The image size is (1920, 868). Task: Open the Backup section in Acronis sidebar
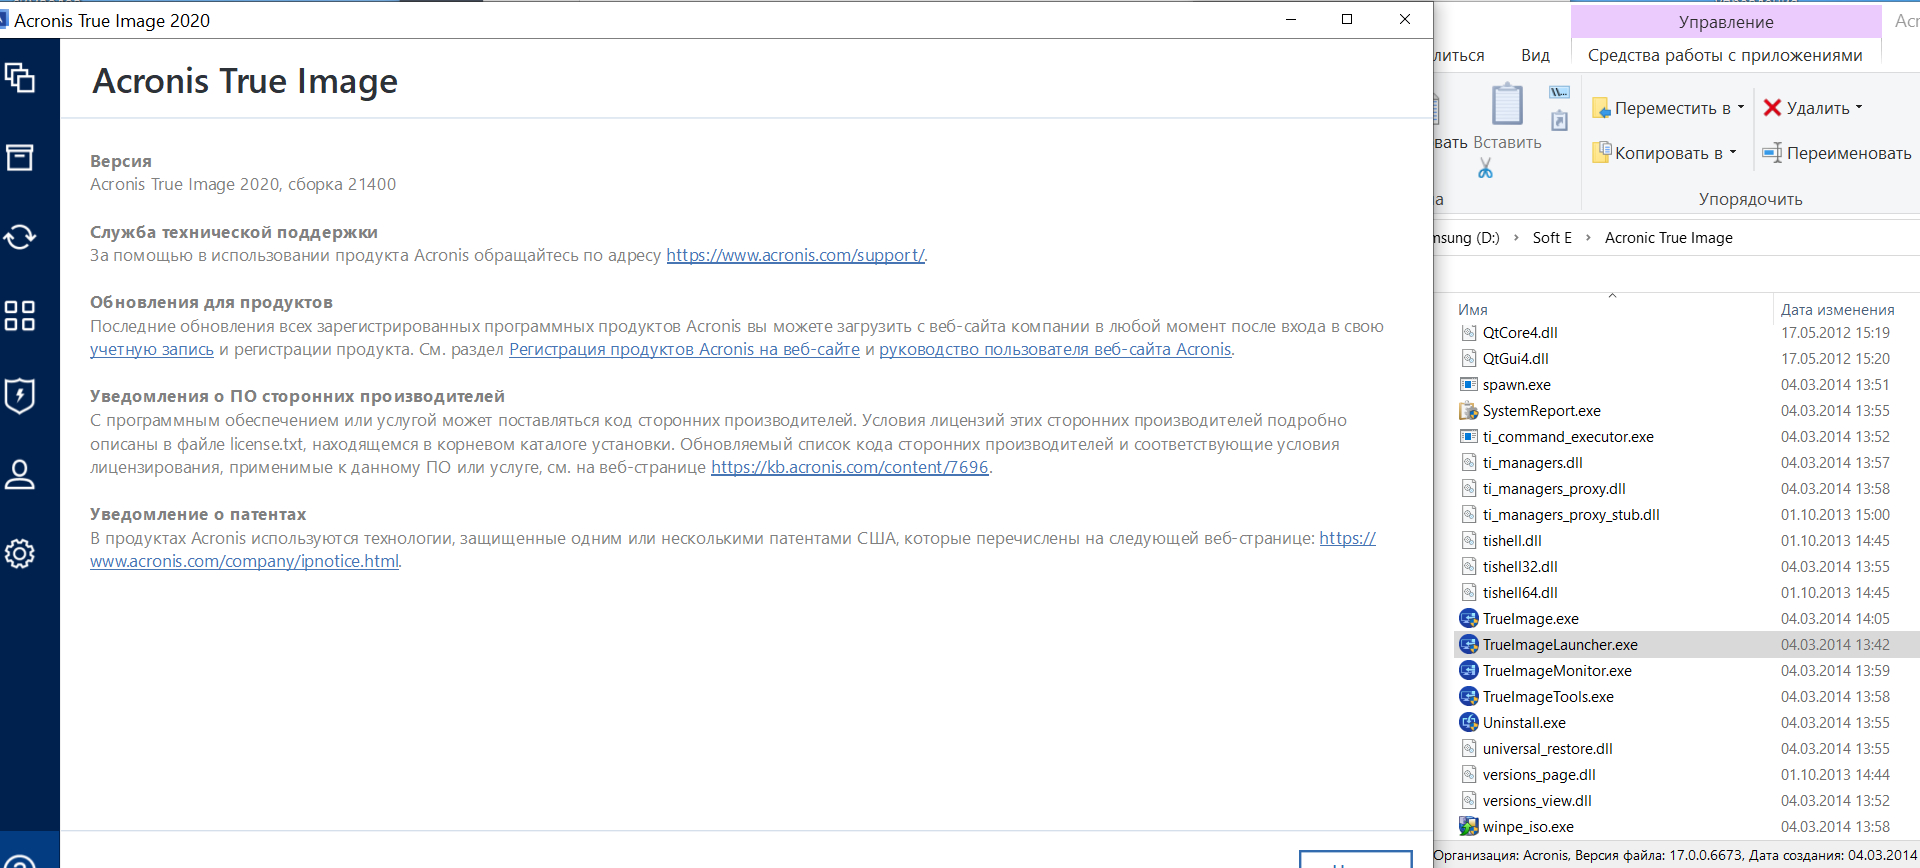(x=20, y=77)
